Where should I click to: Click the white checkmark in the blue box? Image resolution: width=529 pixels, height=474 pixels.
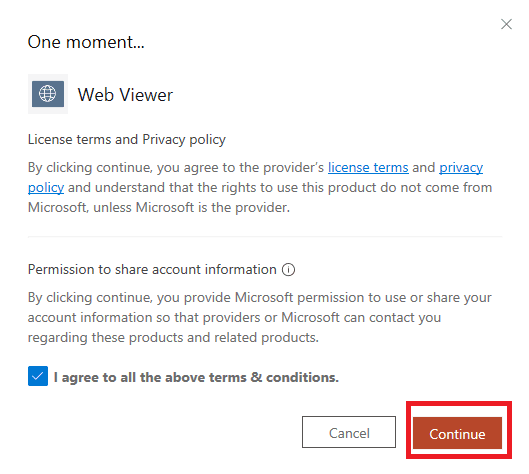point(38,376)
